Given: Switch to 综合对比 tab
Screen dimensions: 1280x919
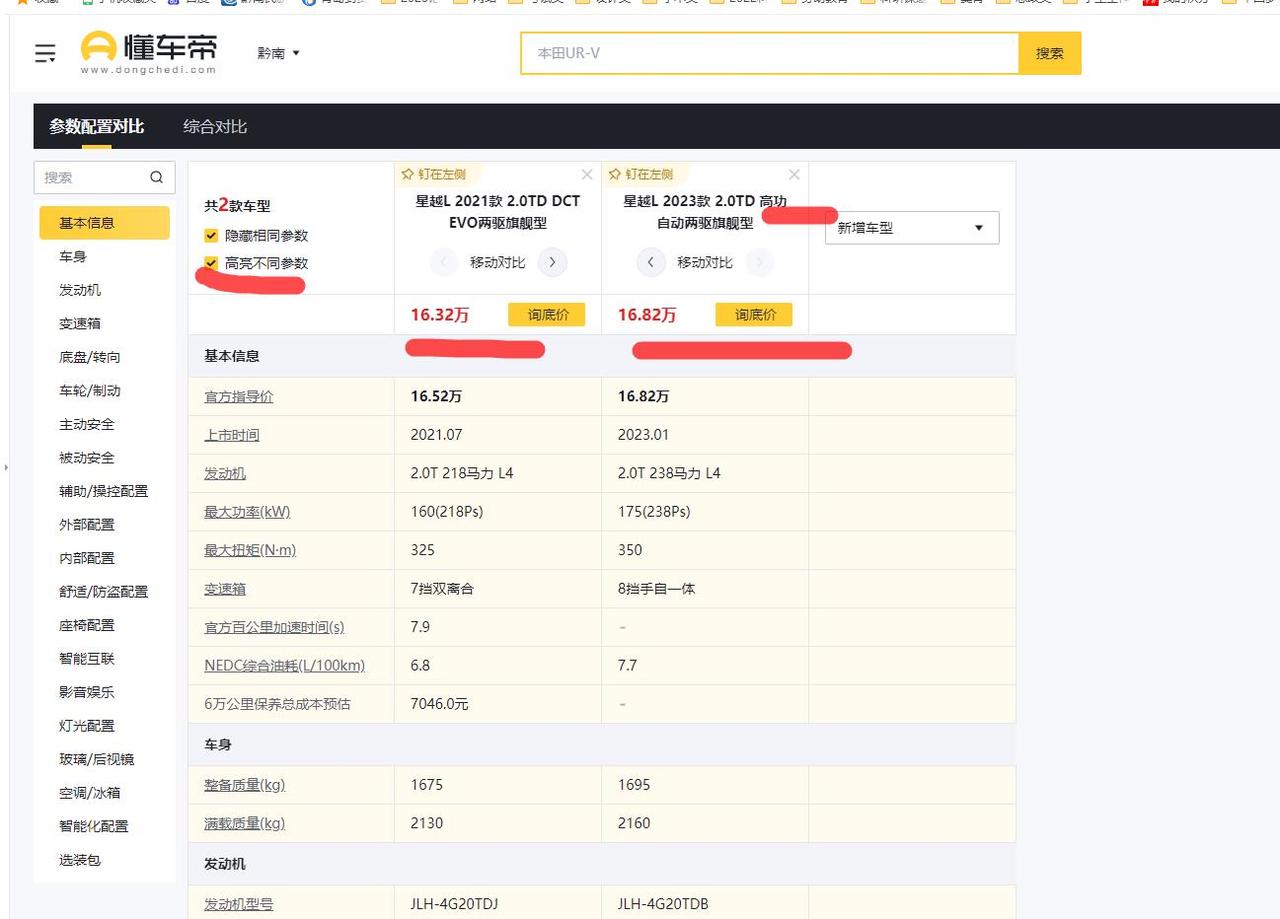Looking at the screenshot, I should (215, 127).
